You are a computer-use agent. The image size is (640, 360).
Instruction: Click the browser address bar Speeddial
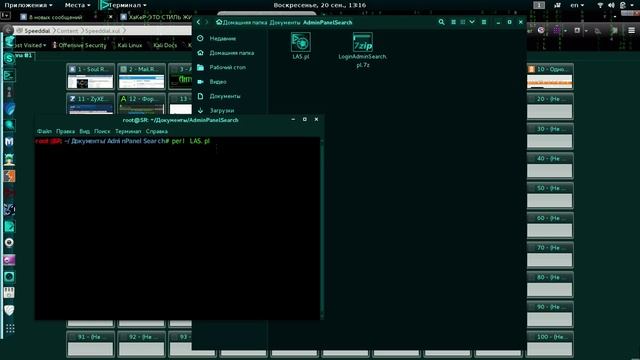(x=102, y=31)
